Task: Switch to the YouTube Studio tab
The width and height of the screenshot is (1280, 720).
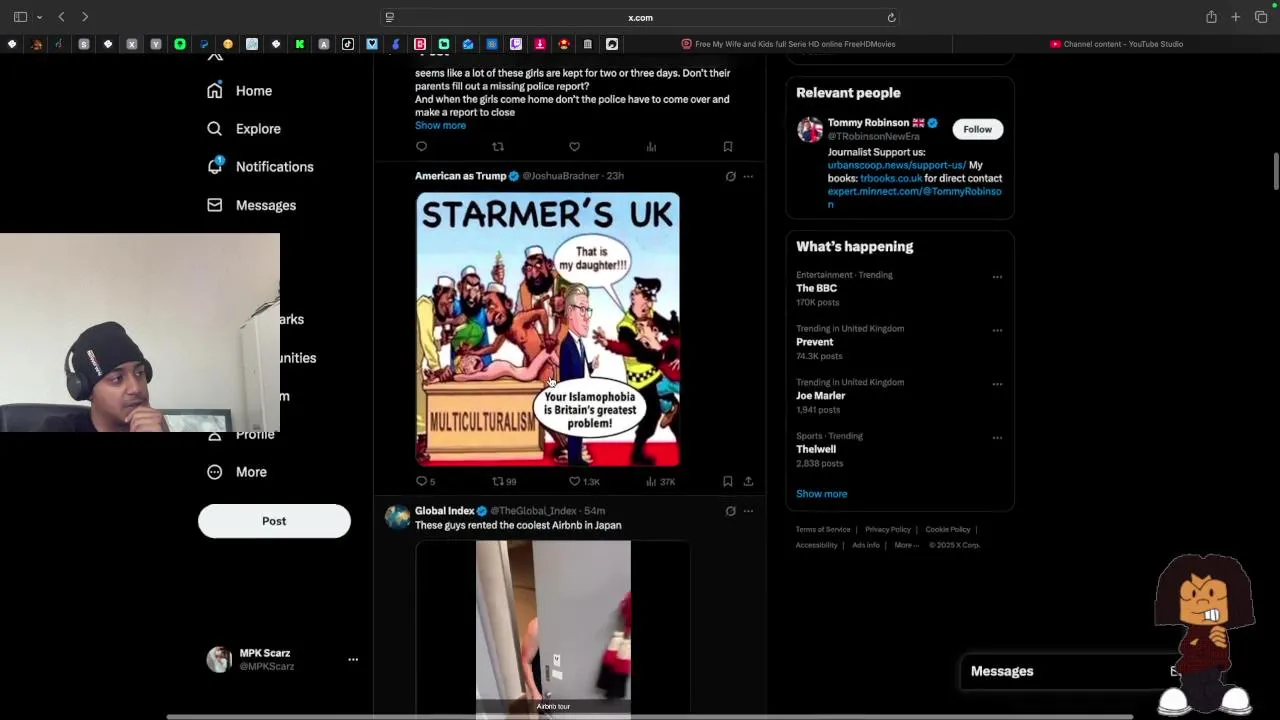Action: point(1116,44)
